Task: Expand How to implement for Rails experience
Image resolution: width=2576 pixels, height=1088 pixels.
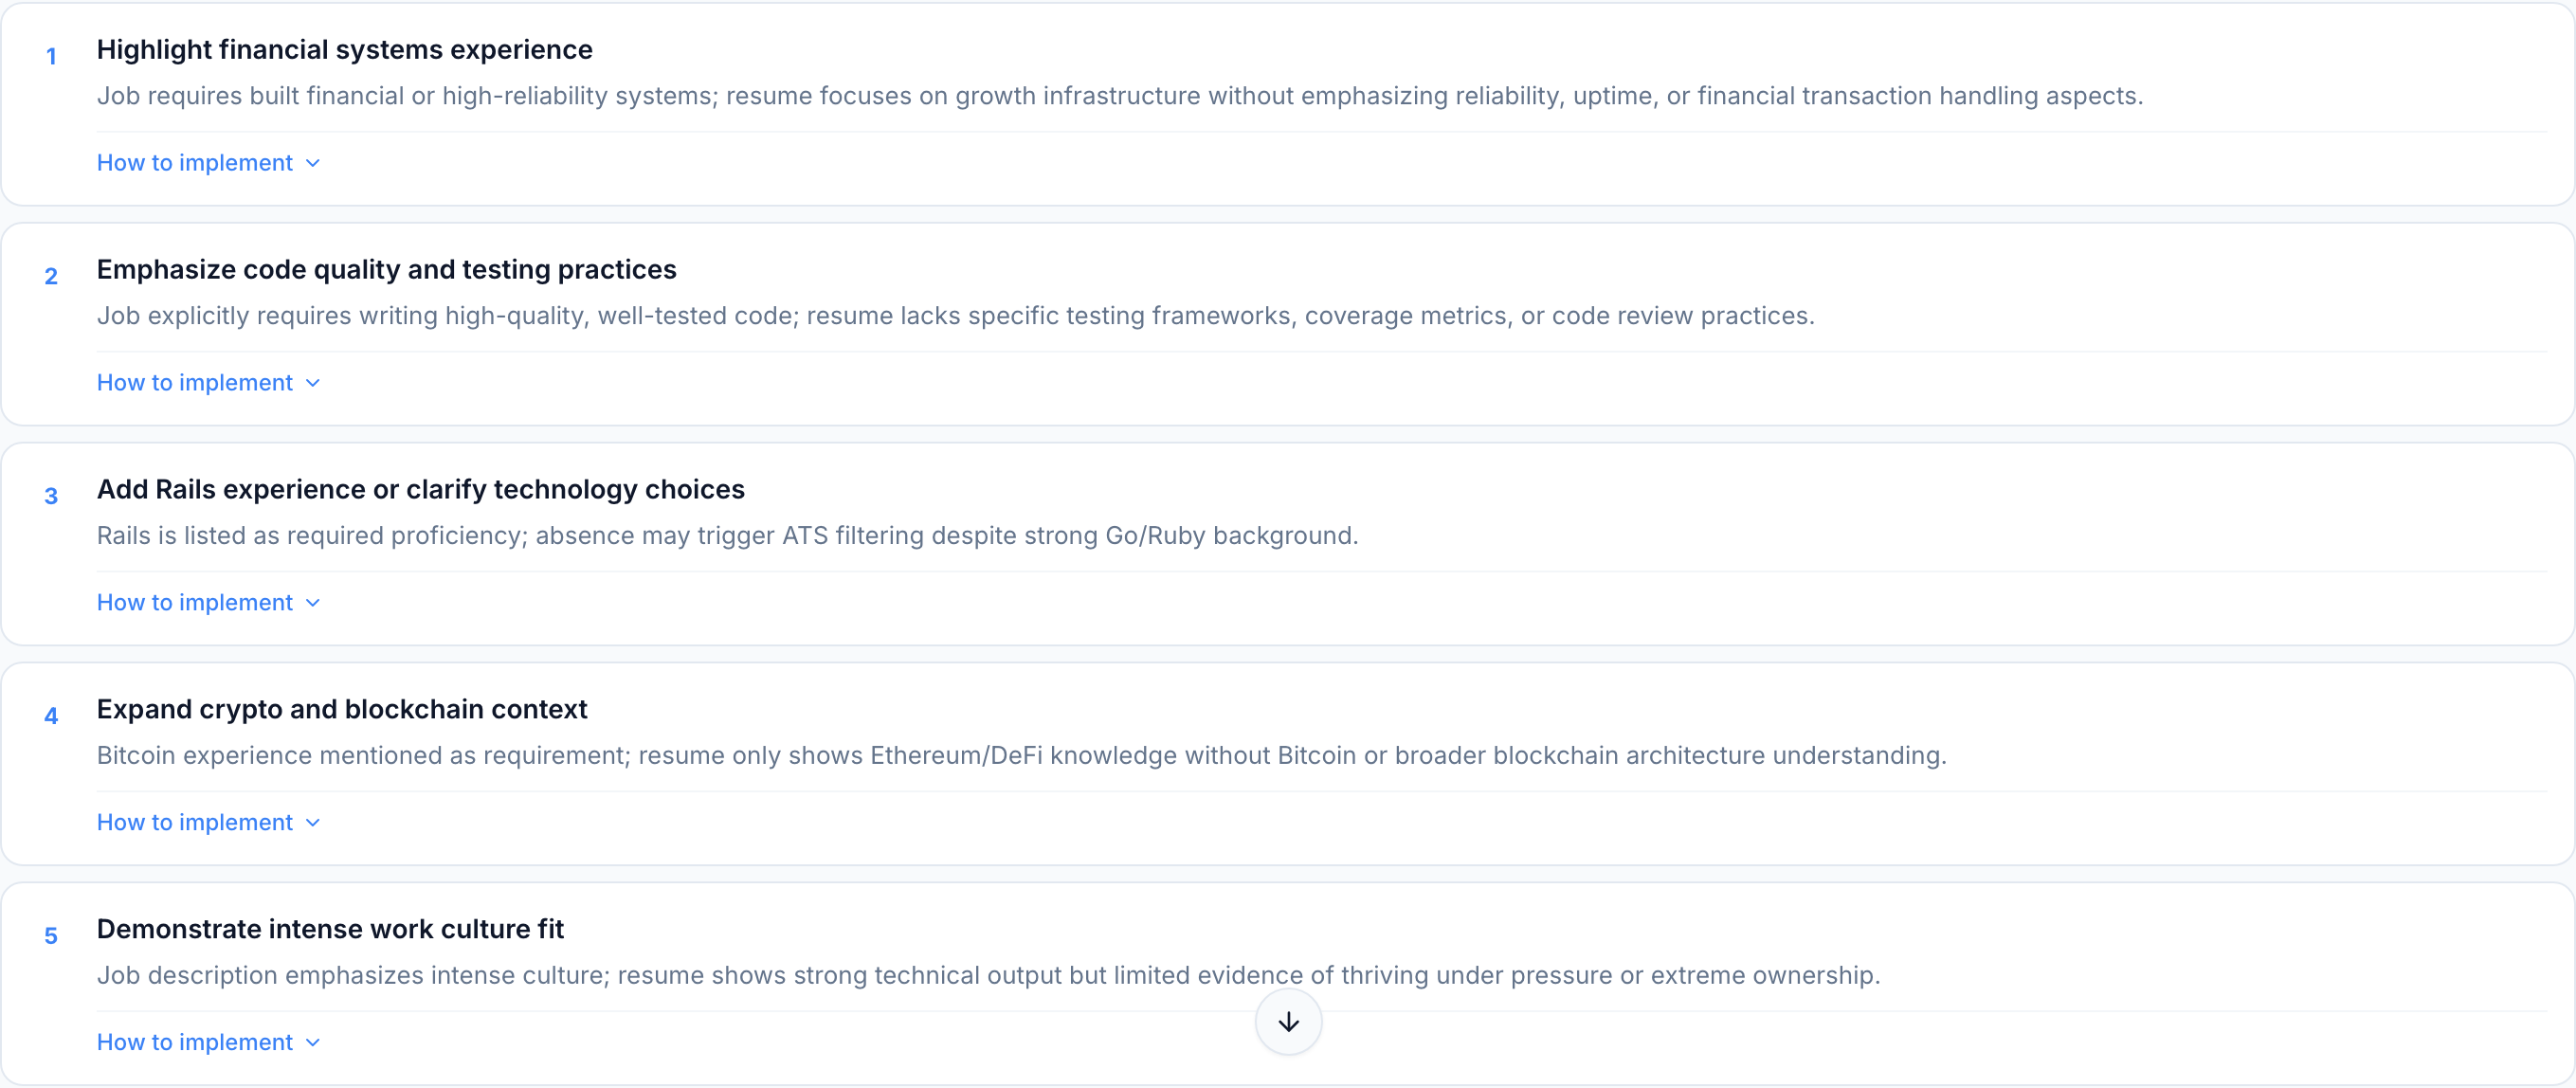Action: coord(195,603)
